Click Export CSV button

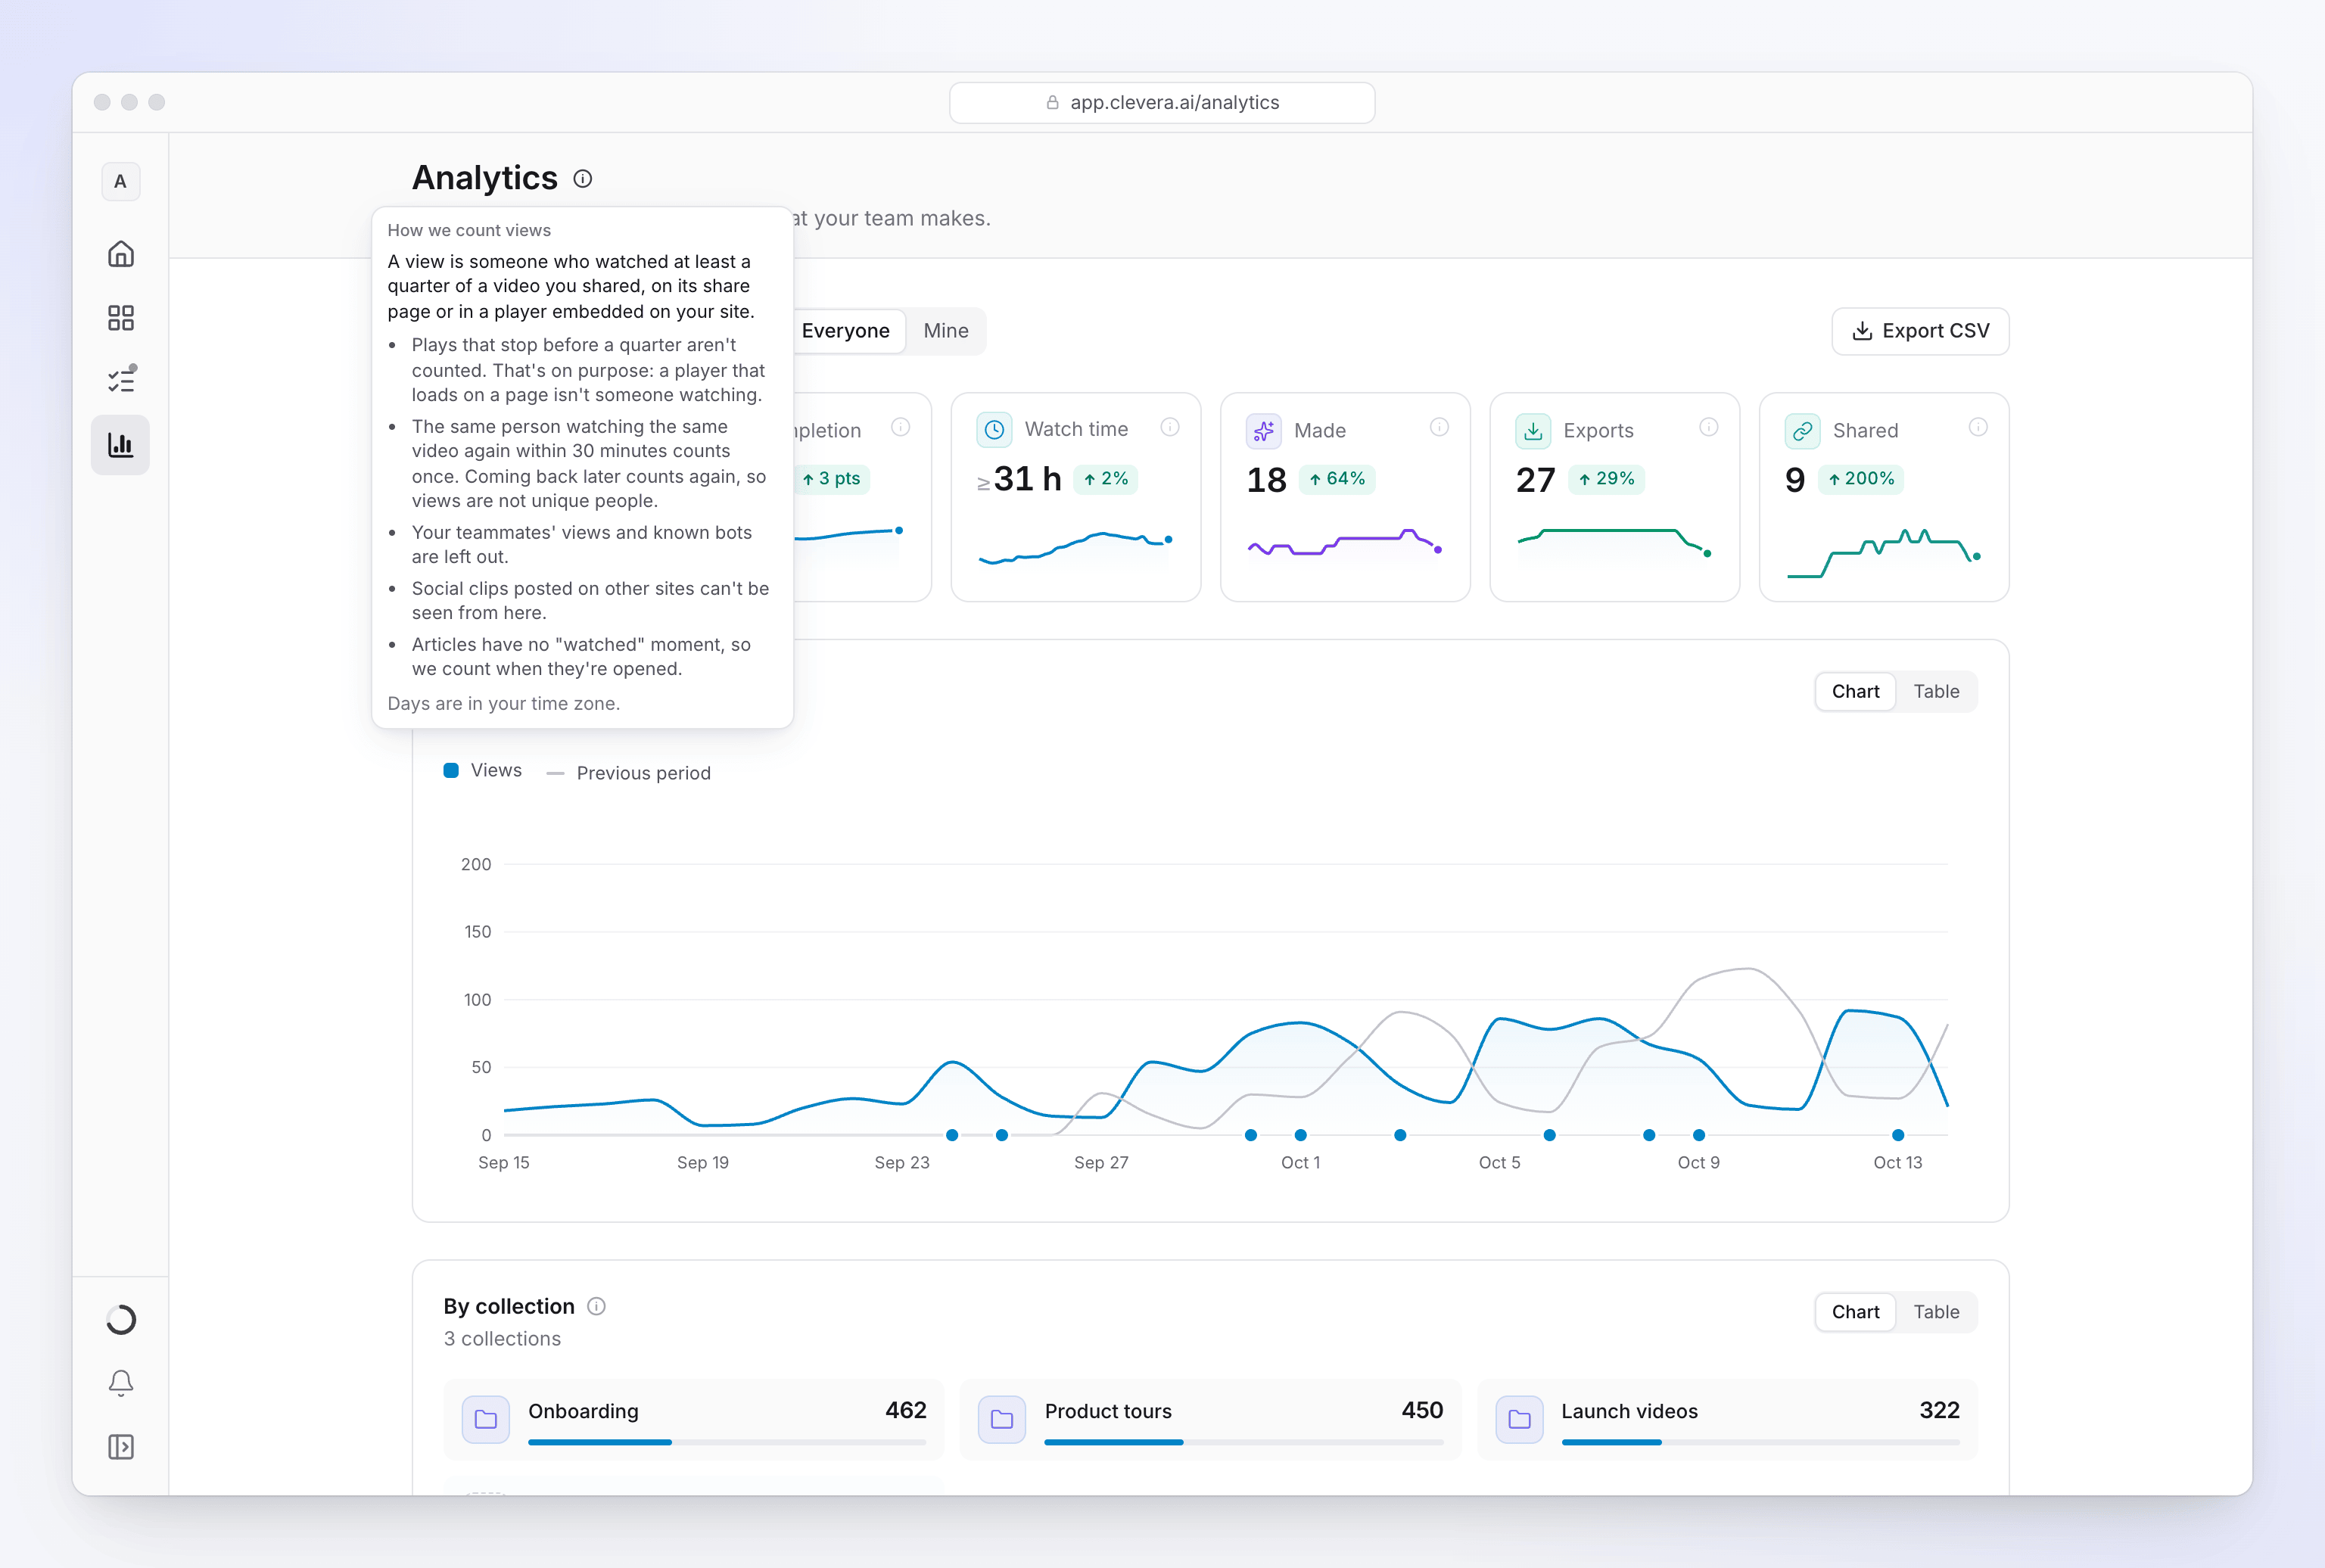click(1920, 331)
